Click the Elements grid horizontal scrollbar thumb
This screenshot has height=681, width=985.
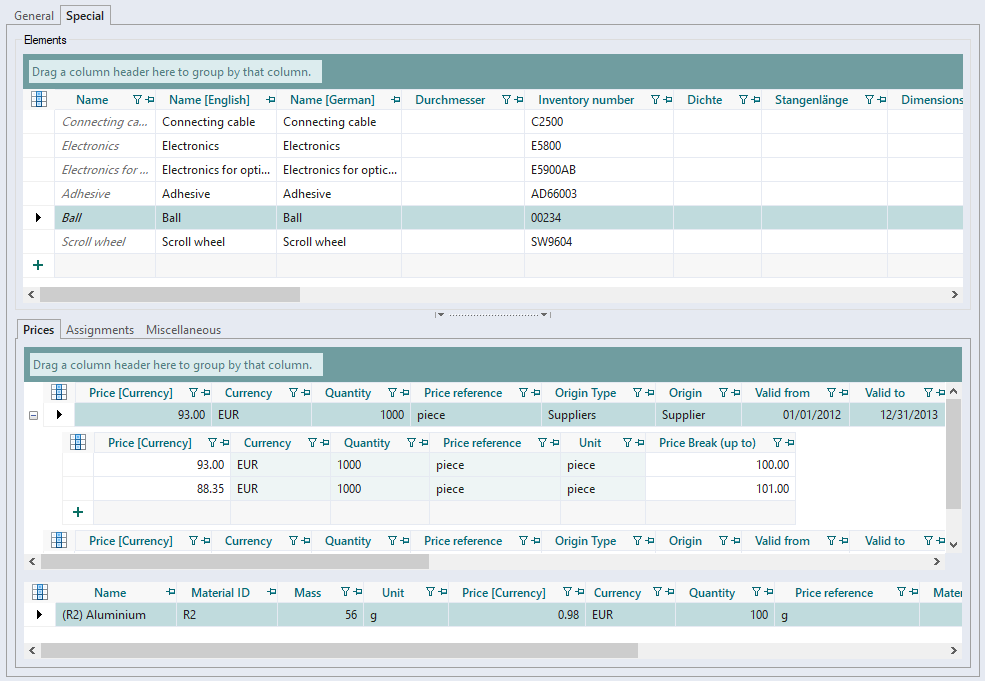pyautogui.click(x=169, y=295)
